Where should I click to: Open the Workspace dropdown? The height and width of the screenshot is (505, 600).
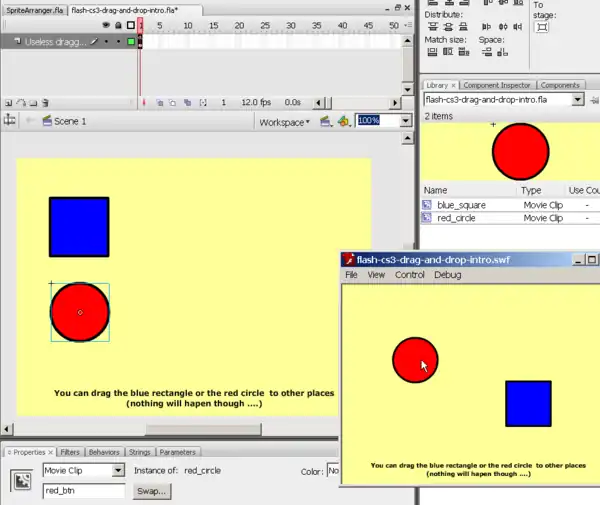[284, 122]
